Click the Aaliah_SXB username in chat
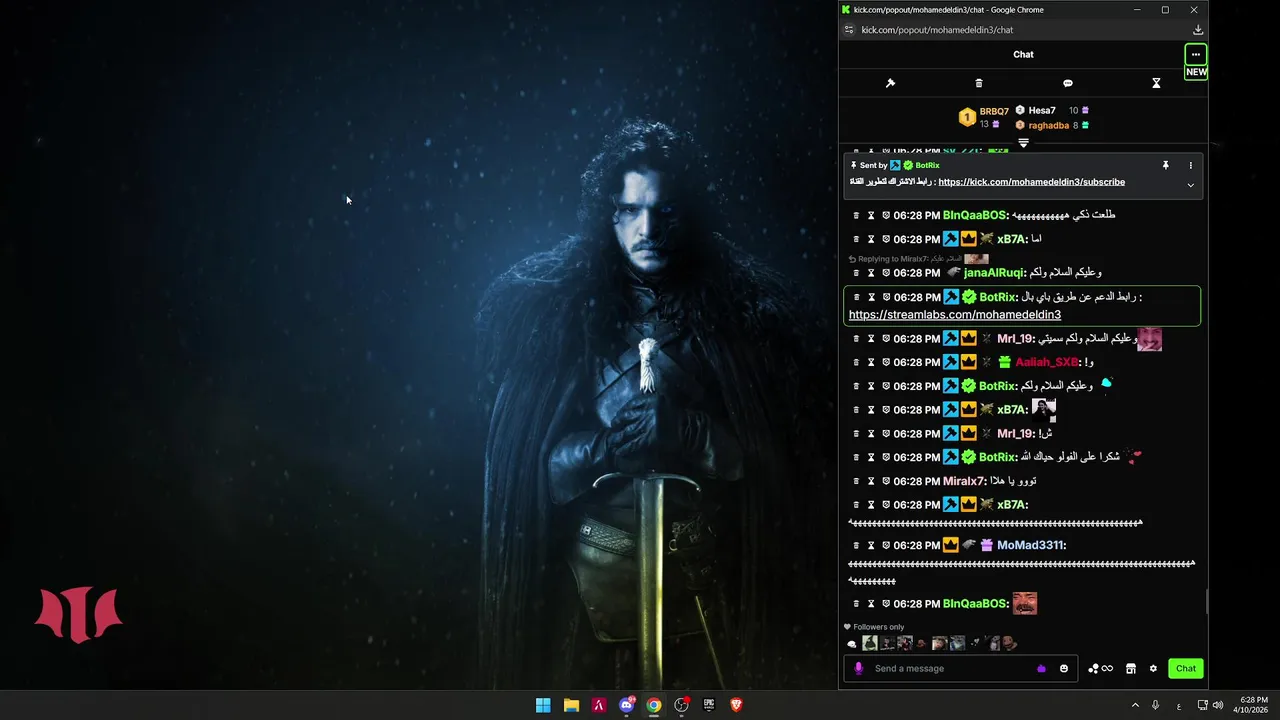The image size is (1280, 720). [1049, 362]
